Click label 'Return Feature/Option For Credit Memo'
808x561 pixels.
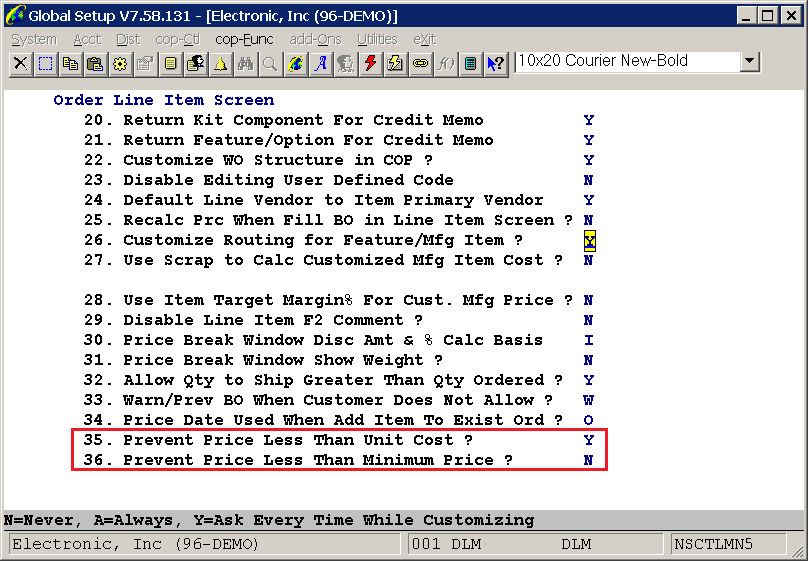pyautogui.click(x=308, y=141)
